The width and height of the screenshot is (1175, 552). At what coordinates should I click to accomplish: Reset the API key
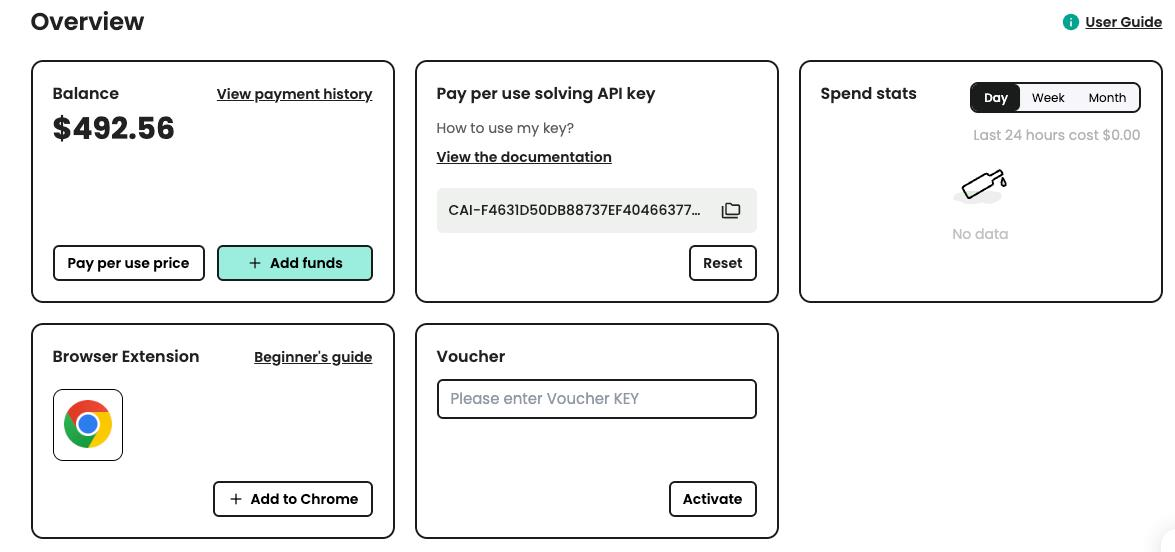click(722, 263)
